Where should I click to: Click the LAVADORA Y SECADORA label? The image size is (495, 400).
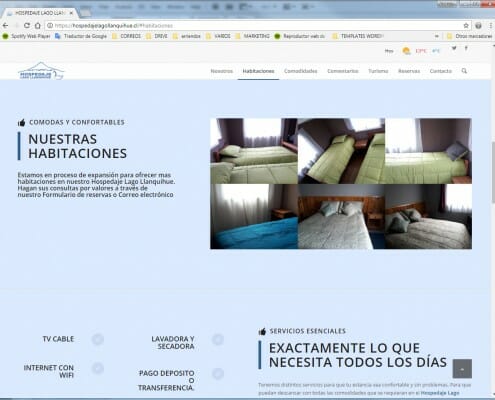(x=173, y=343)
